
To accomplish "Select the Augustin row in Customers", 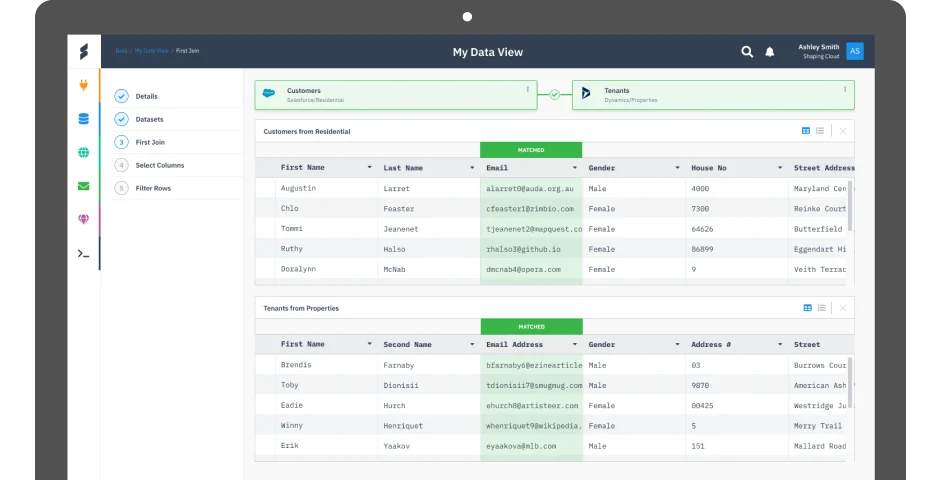I will point(552,188).
